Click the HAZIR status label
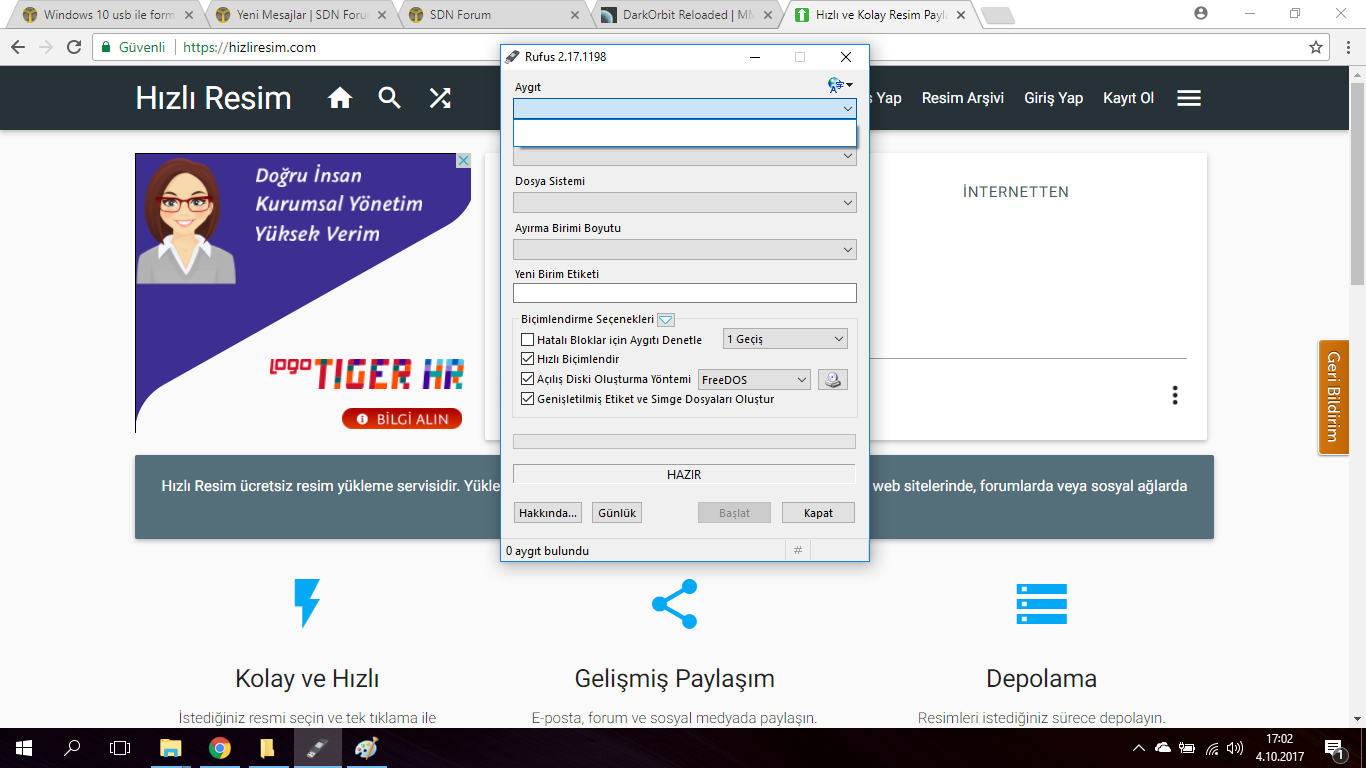1366x768 pixels. [x=684, y=475]
